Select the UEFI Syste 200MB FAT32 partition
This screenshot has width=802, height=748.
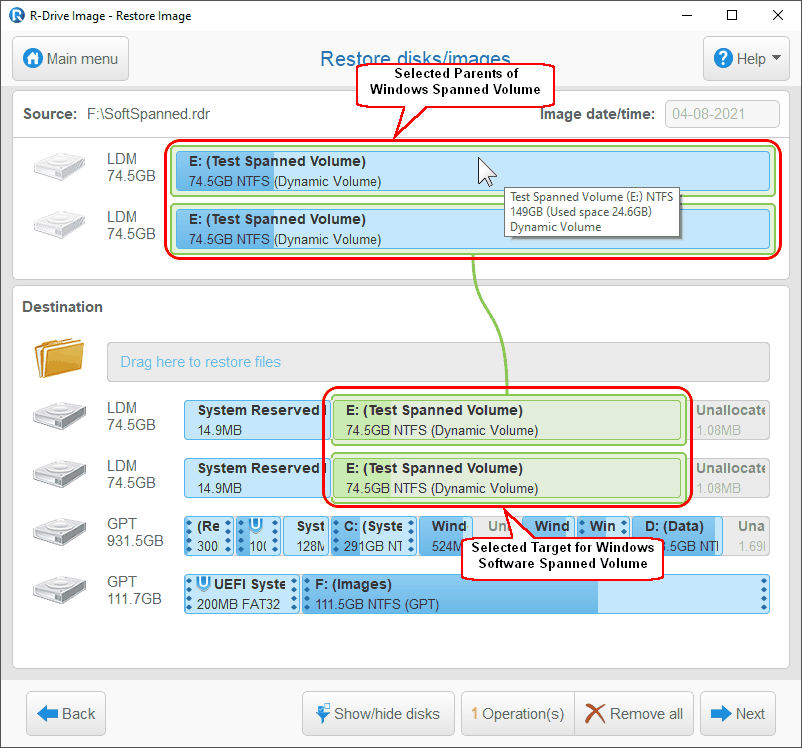point(241,593)
